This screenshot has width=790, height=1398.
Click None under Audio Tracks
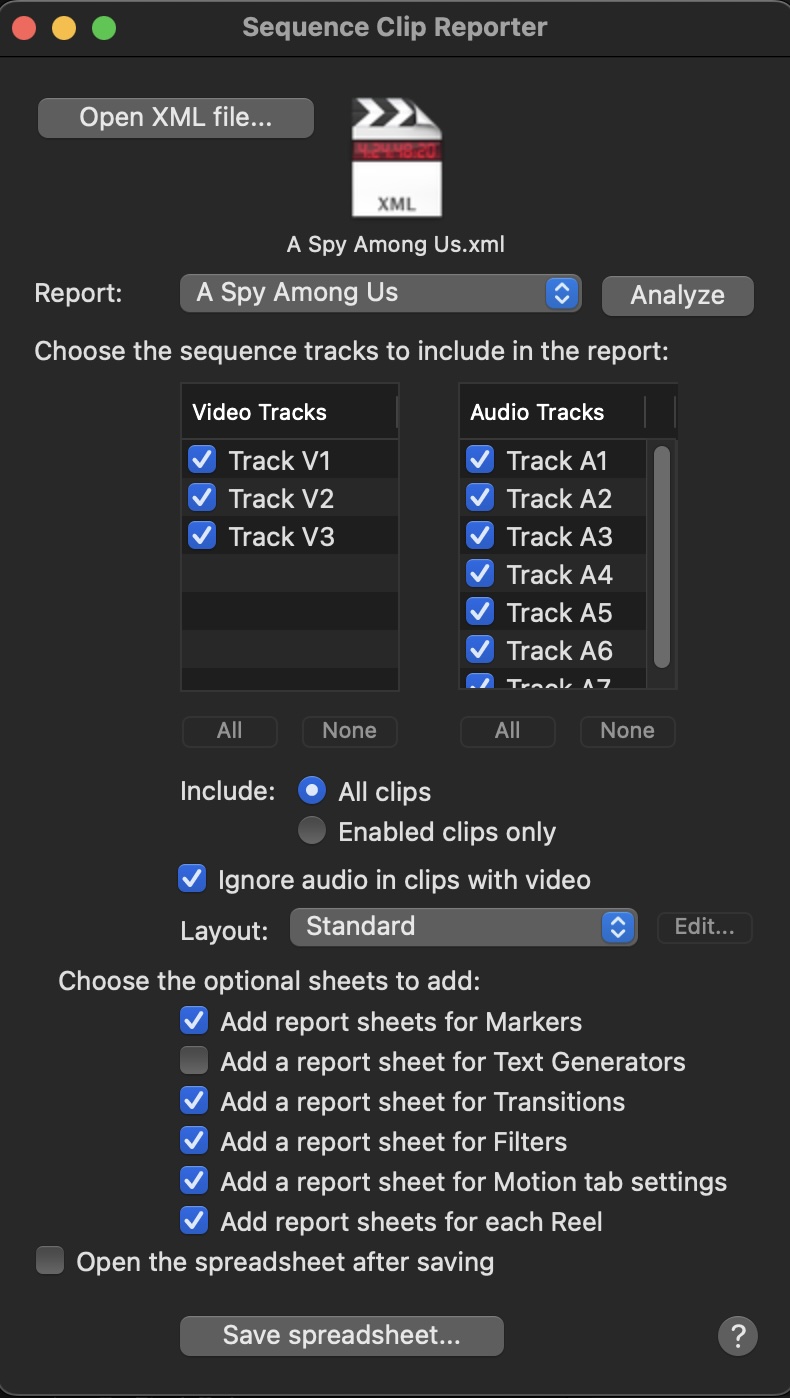point(627,730)
